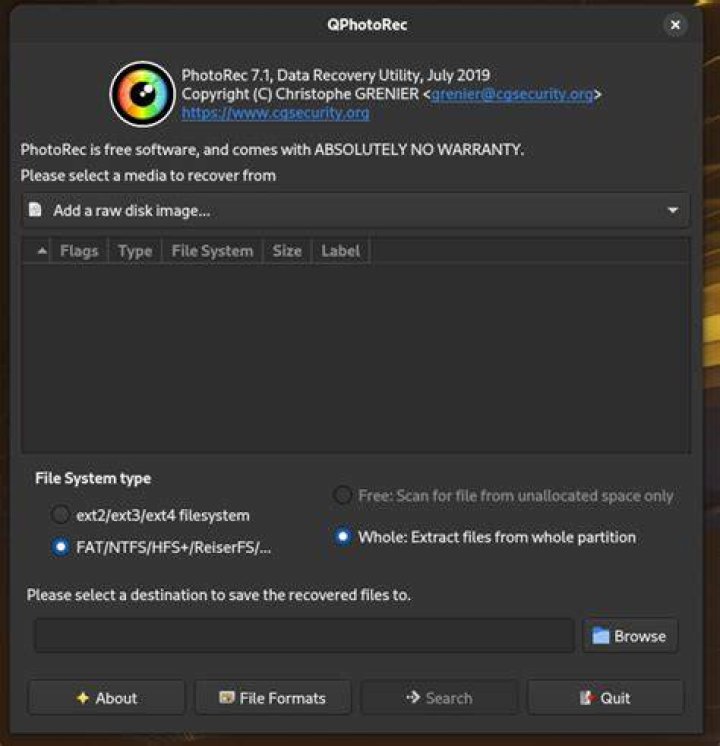Open the 'Add a raw disk image...' combo box
Image resolution: width=720 pixels, height=746 pixels.
click(355, 210)
